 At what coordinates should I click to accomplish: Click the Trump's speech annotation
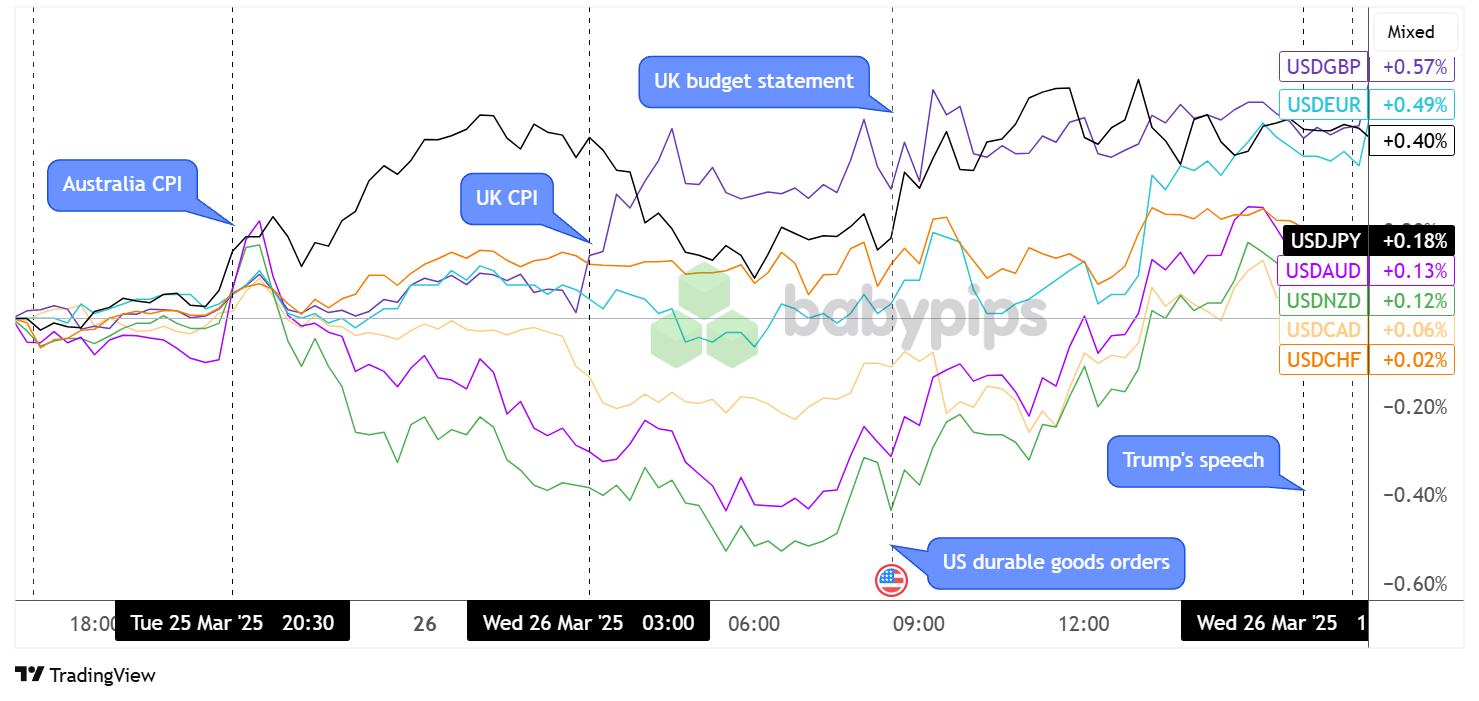(1193, 460)
